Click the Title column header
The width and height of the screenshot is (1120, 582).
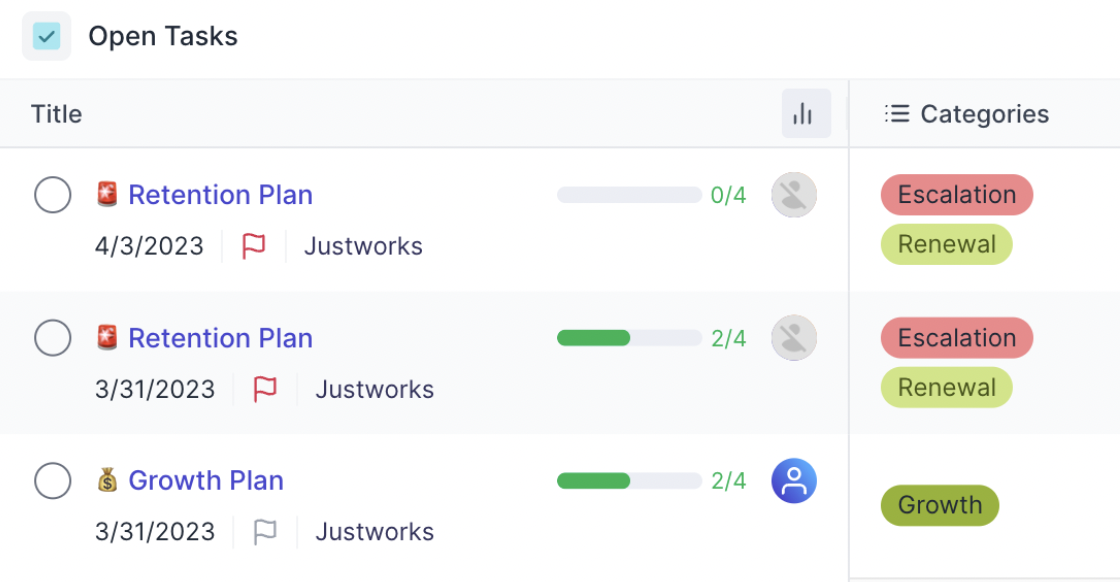point(57,114)
